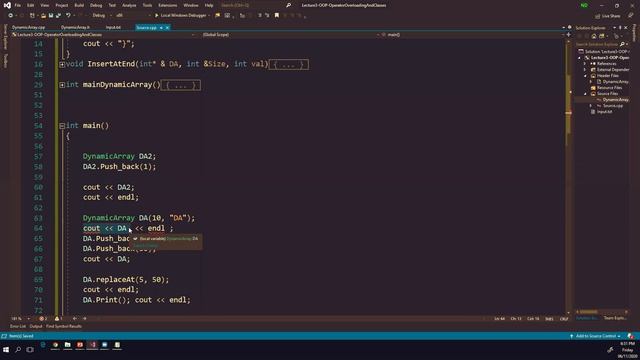The width and height of the screenshot is (640, 360).
Task: Select Resource Files folder
Action: (x=609, y=88)
